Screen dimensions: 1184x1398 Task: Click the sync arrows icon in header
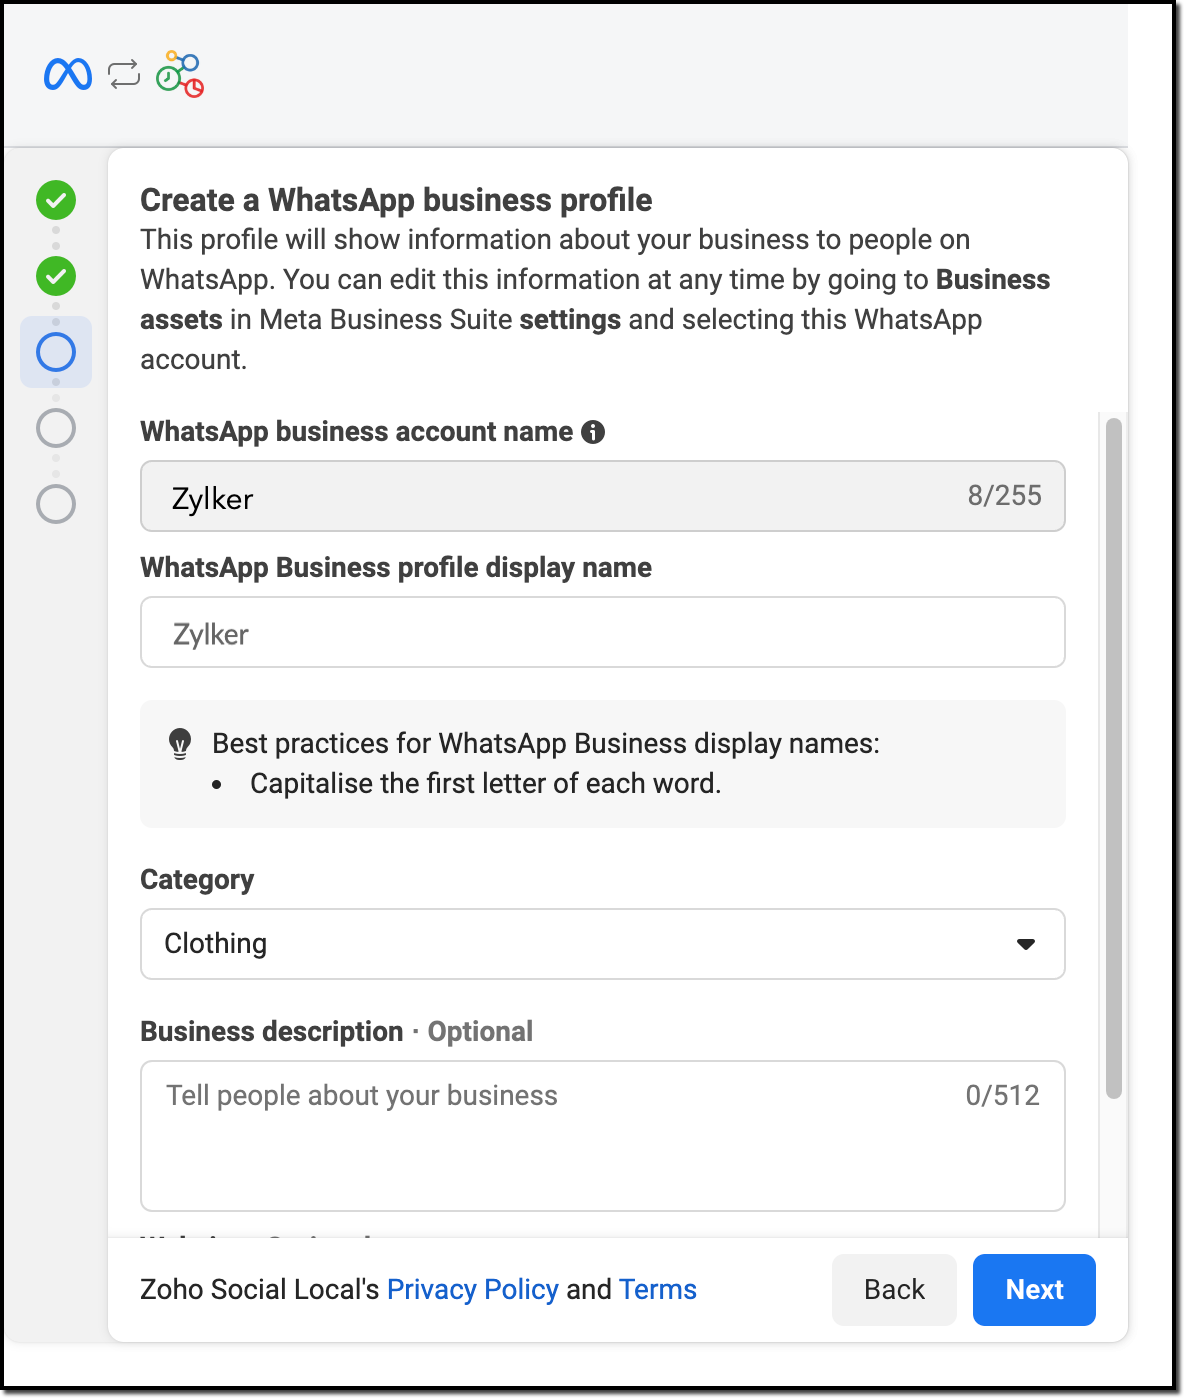[x=124, y=74]
